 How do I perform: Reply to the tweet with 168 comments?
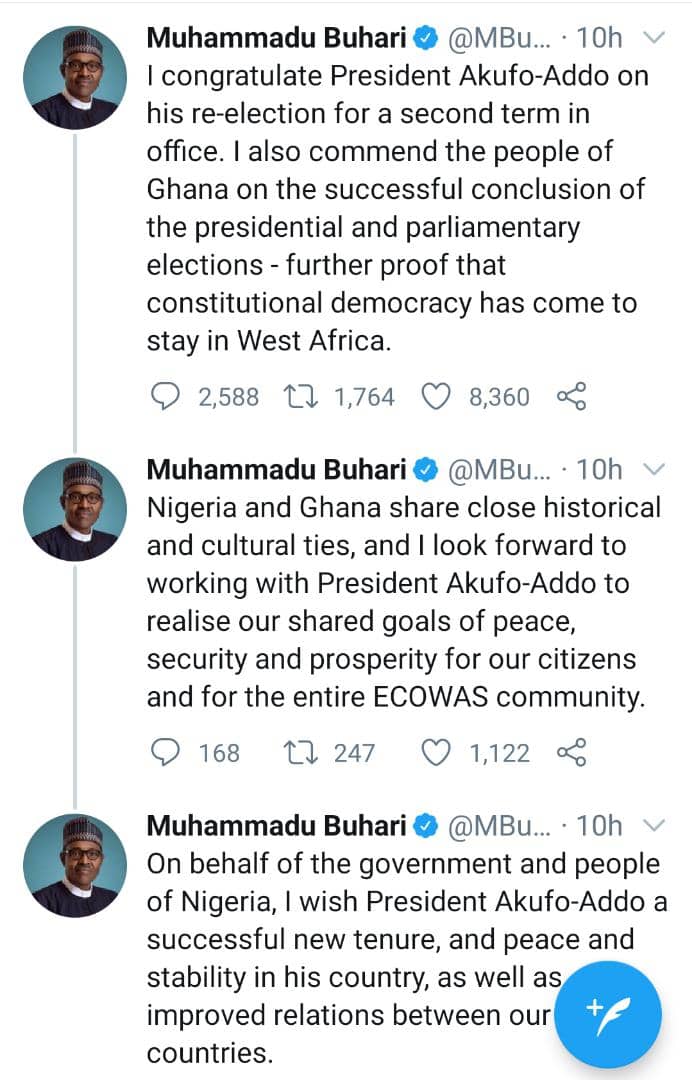click(x=164, y=752)
